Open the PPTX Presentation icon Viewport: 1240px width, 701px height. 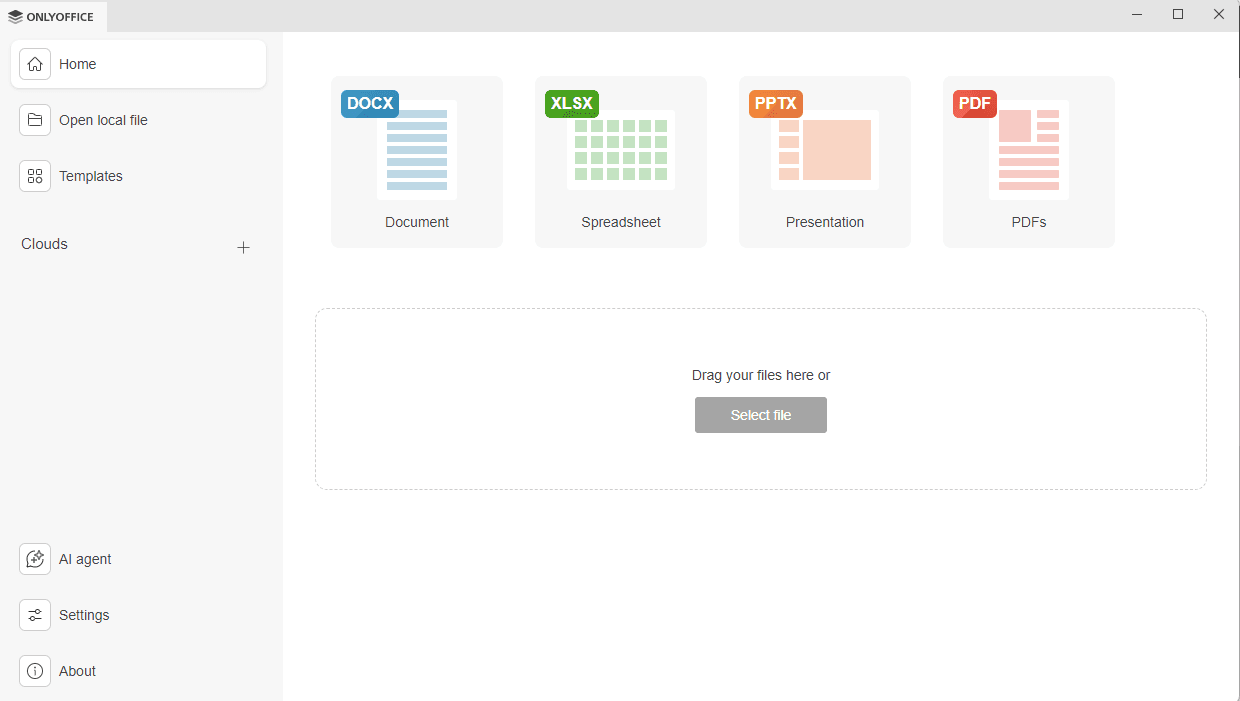[x=824, y=149]
